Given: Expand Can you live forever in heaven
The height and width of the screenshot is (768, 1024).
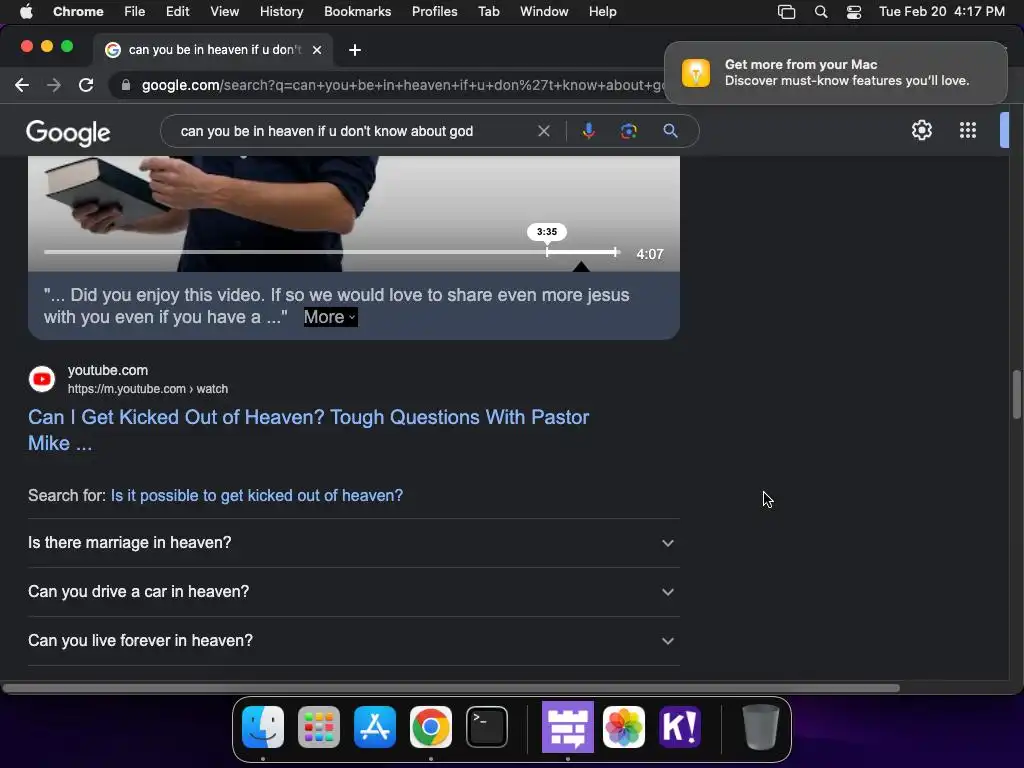Looking at the screenshot, I should click(x=353, y=641).
